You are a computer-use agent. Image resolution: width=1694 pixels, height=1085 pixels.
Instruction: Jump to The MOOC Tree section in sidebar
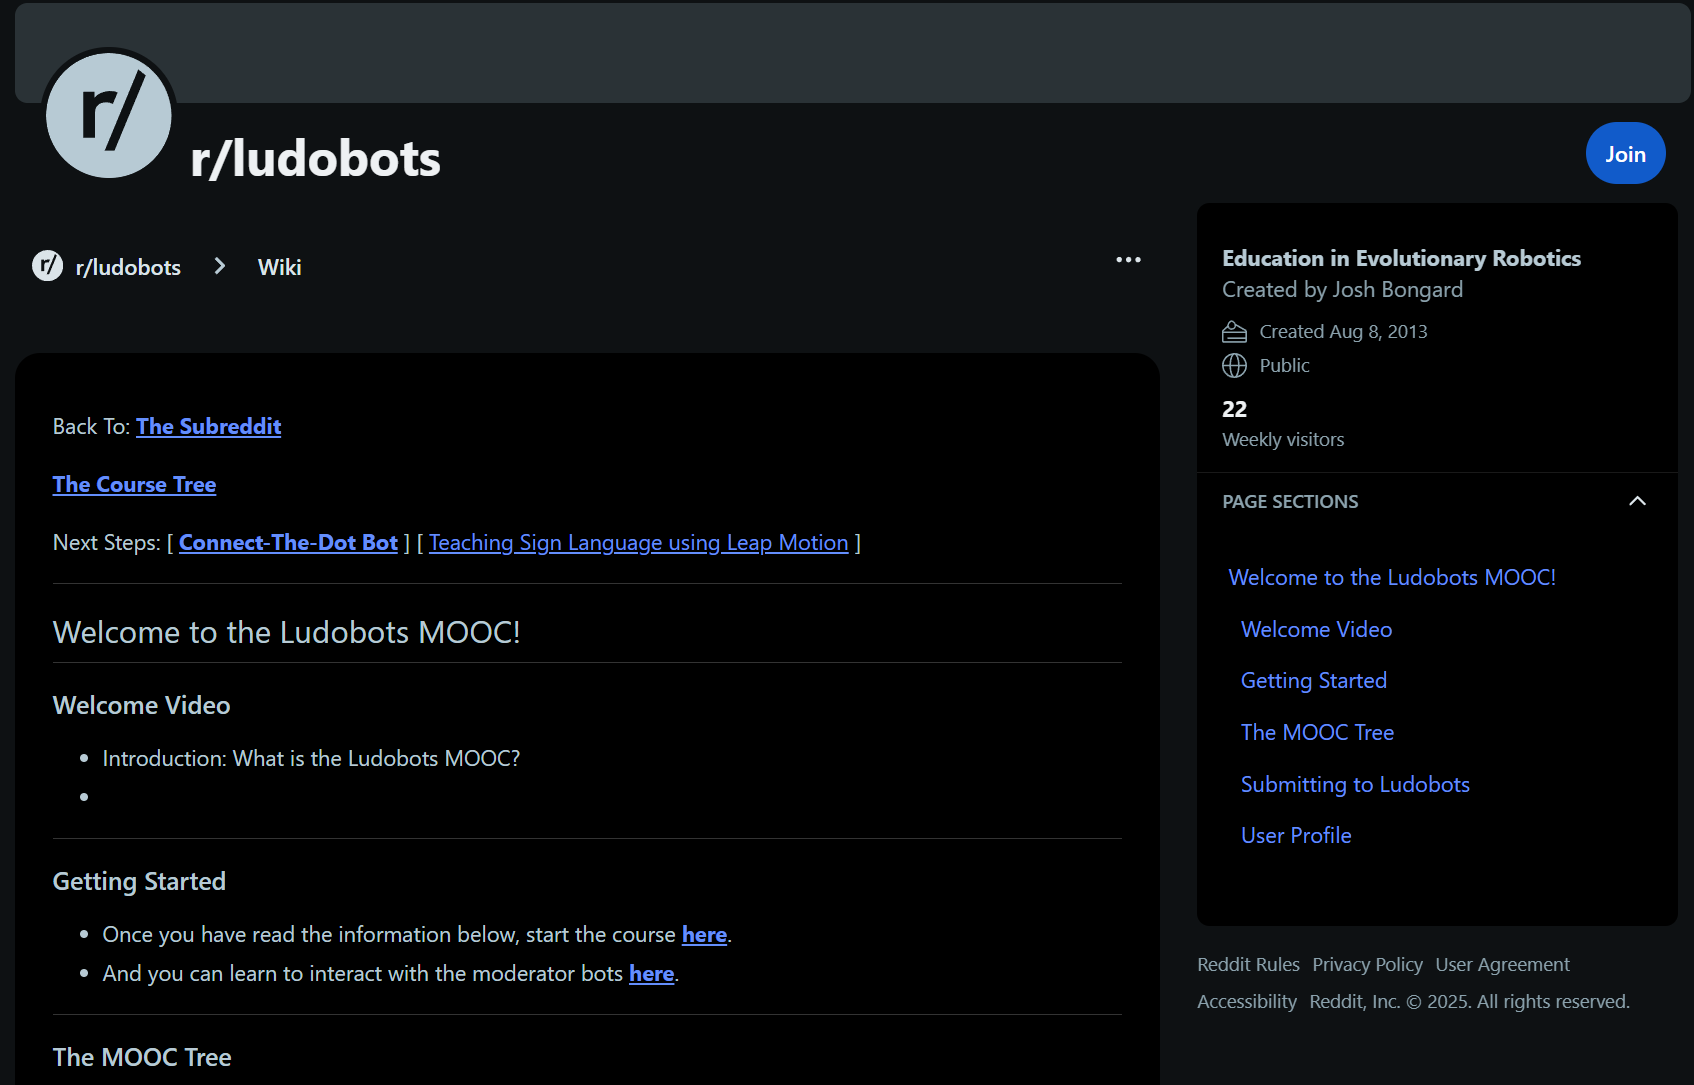click(1317, 733)
